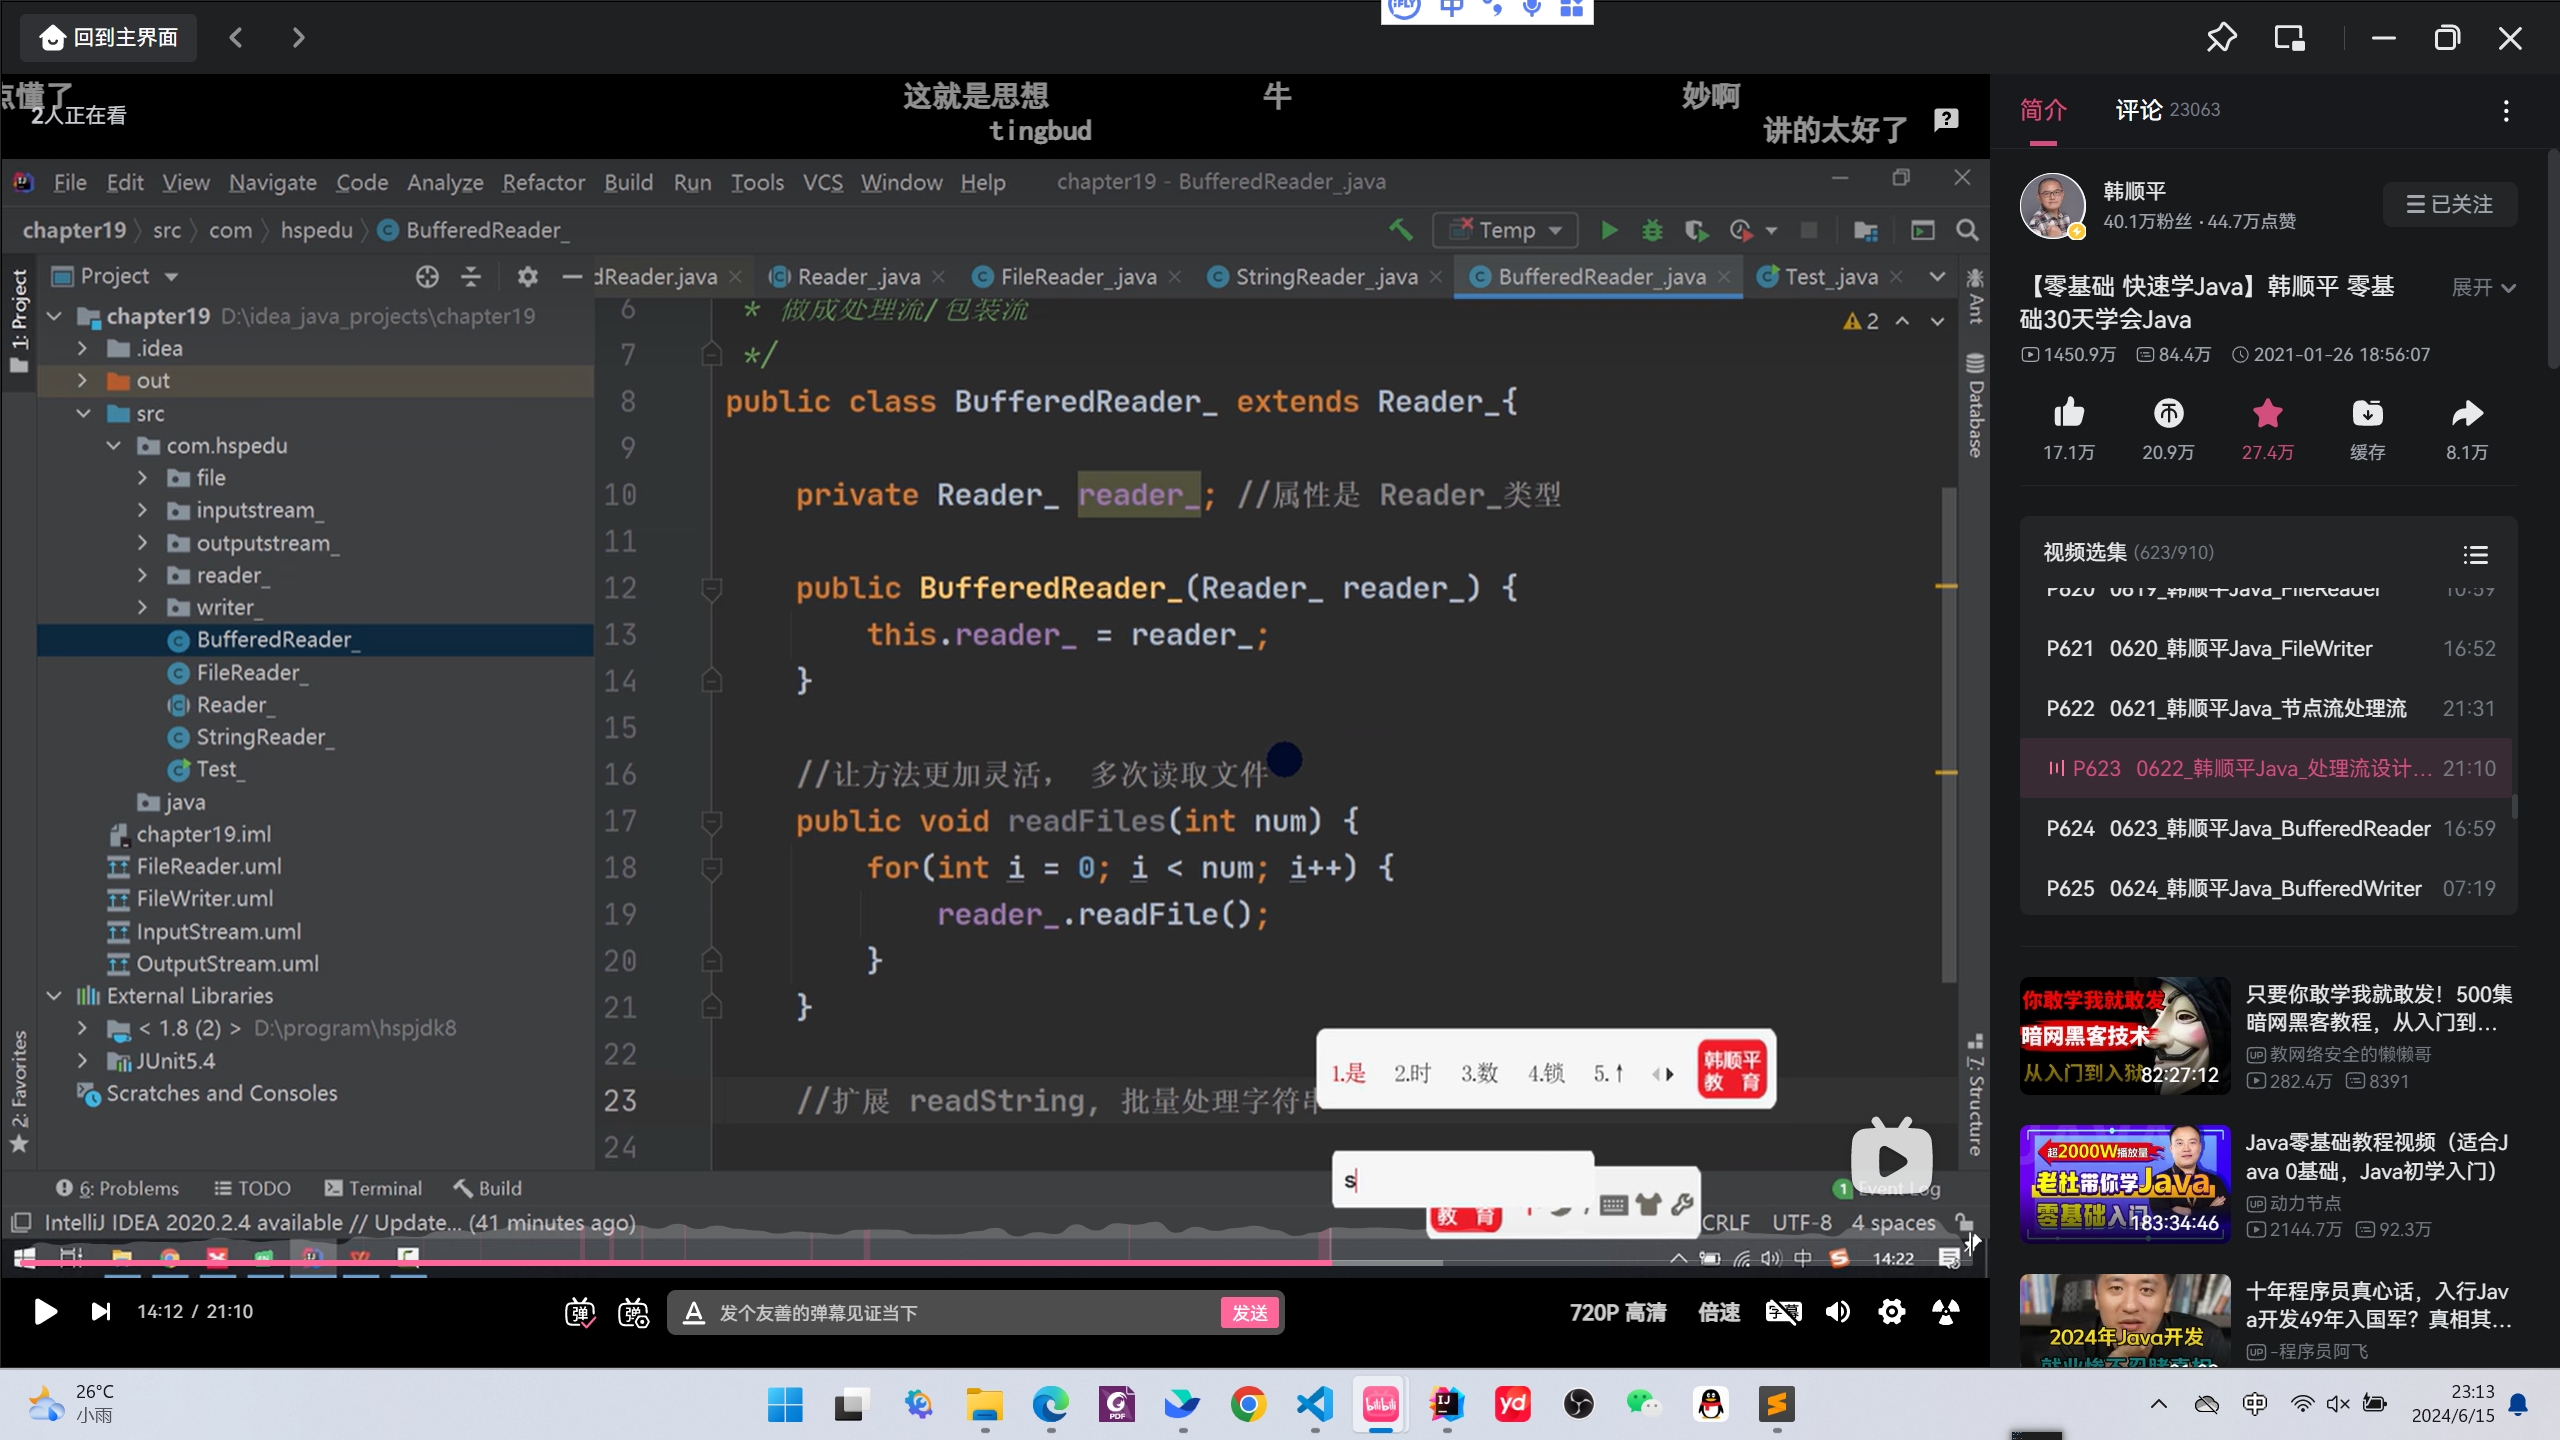Viewport: 2560px width, 1440px height.
Task: Click the video progress bar
Action: pyautogui.click(x=995, y=1263)
